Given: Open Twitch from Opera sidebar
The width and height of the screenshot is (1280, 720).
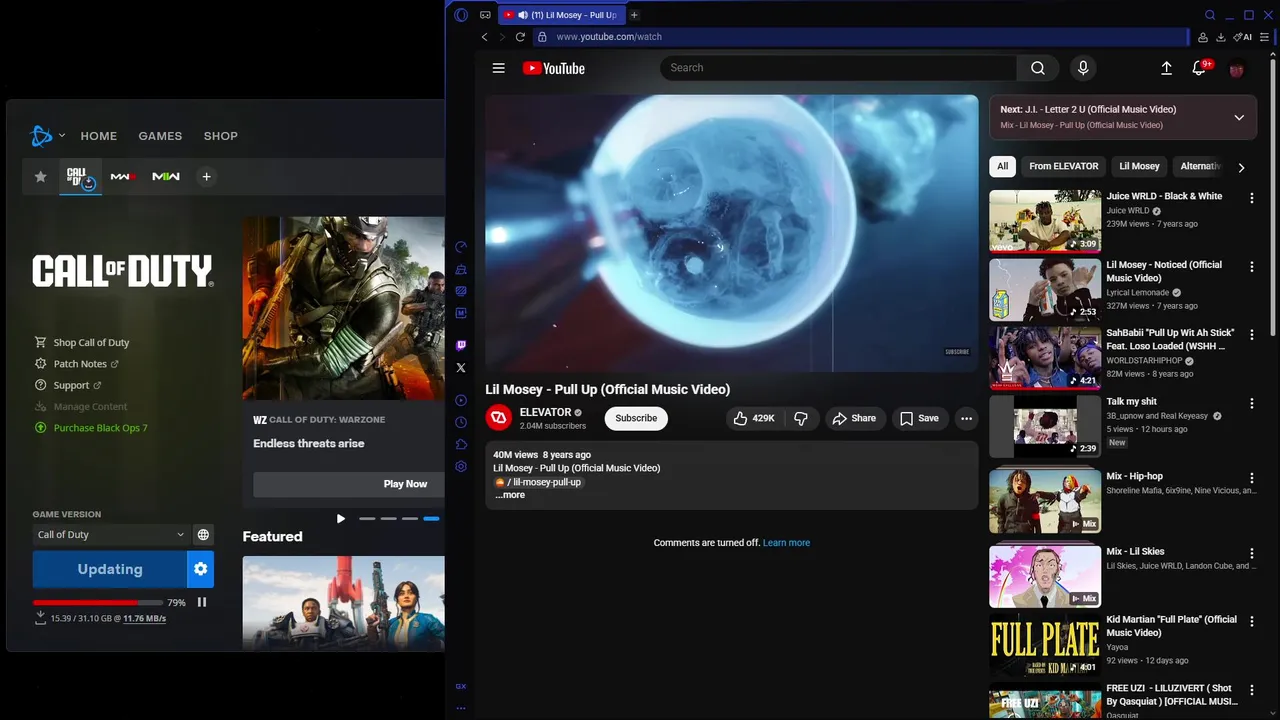Looking at the screenshot, I should coord(461,345).
